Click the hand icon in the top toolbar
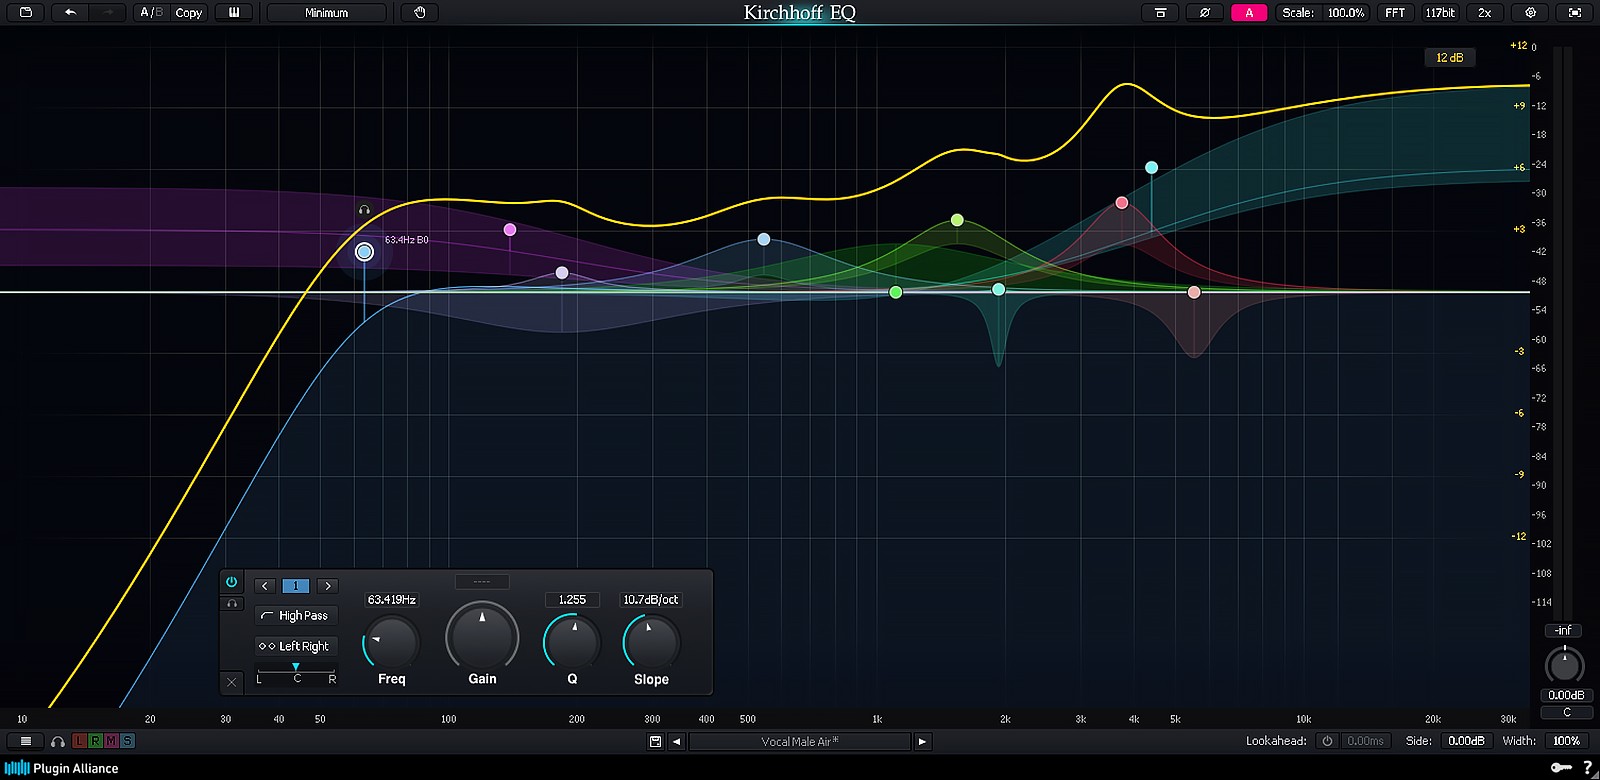The height and width of the screenshot is (780, 1600). [x=420, y=13]
